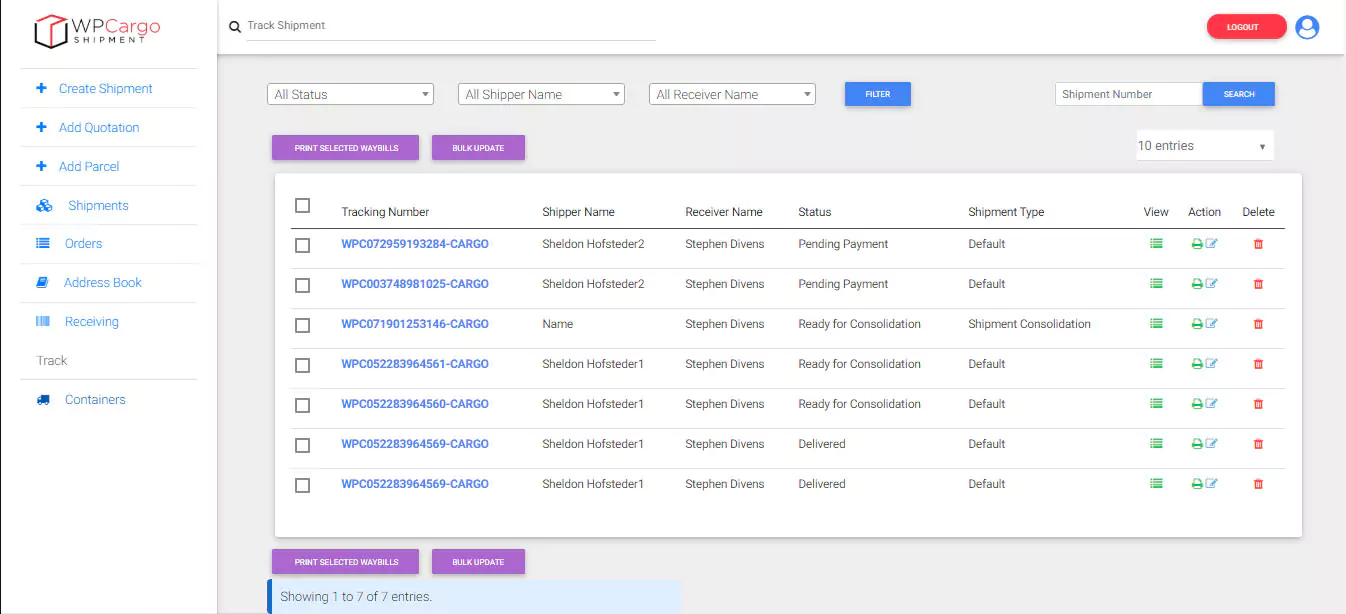This screenshot has width=1346, height=614.
Task: Go to Address Book in sidebar
Action: tap(102, 283)
